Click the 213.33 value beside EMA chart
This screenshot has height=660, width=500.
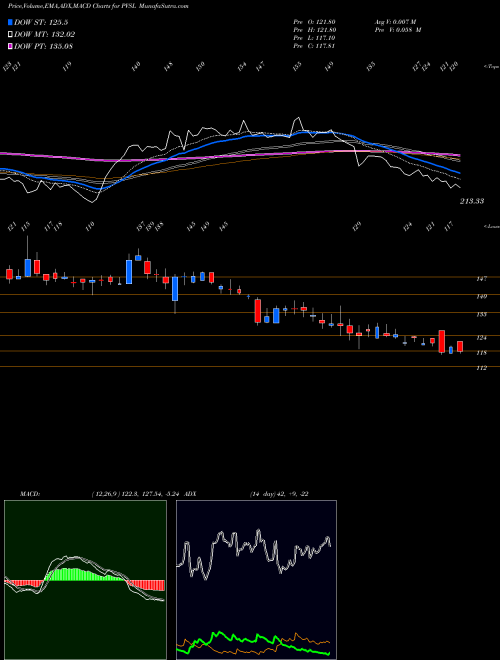point(472,201)
